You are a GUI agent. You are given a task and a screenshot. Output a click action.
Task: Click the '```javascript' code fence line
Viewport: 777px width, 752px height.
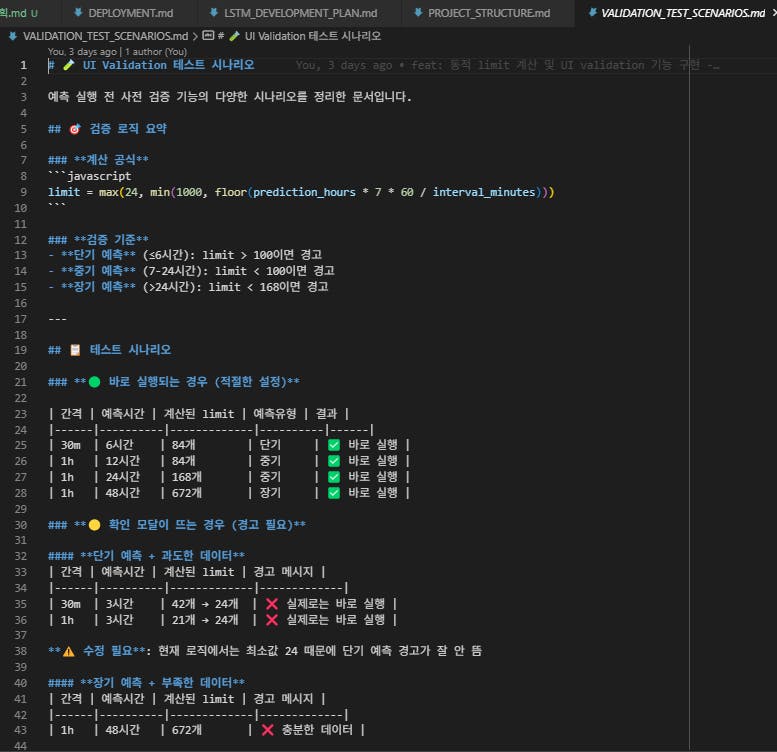click(90, 176)
